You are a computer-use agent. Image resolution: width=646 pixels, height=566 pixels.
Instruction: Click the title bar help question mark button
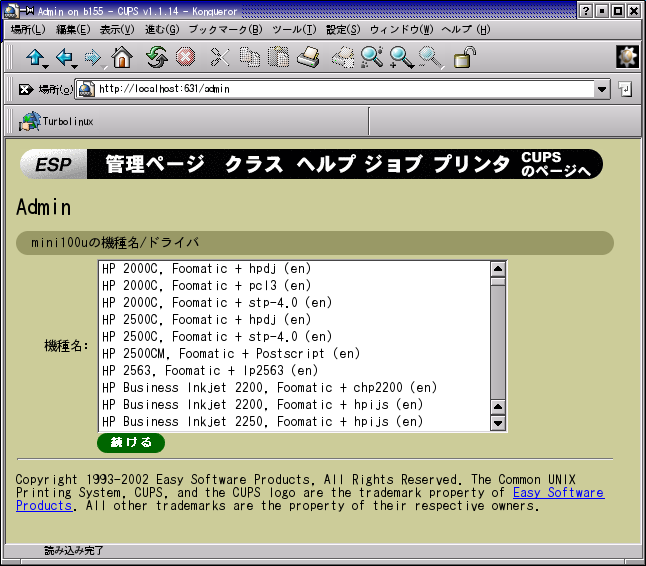pyautogui.click(x=585, y=11)
